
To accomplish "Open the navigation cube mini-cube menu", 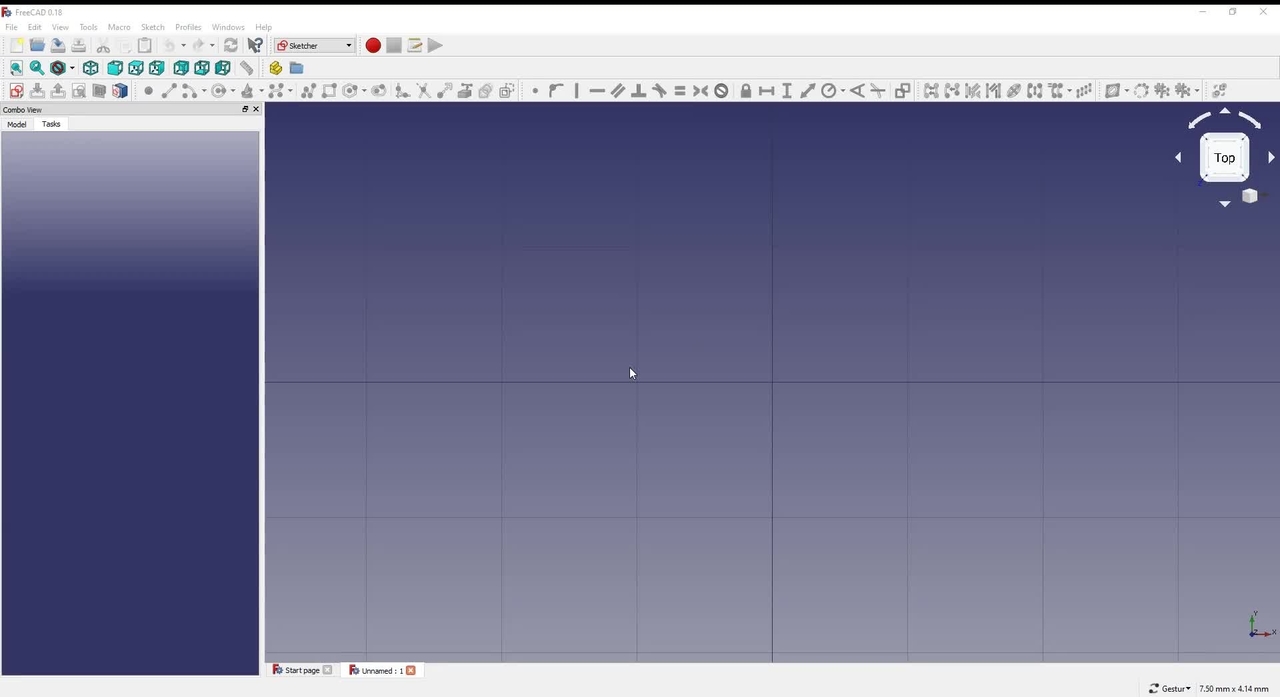I will [1249, 196].
